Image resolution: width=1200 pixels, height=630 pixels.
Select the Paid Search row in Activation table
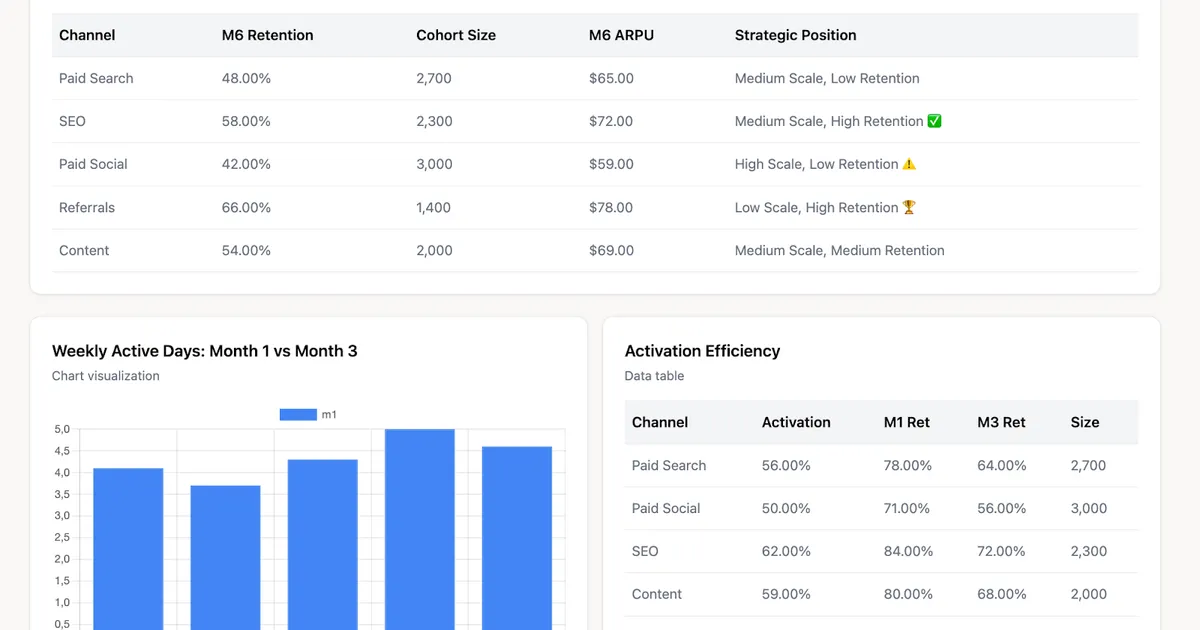[x=881, y=465]
